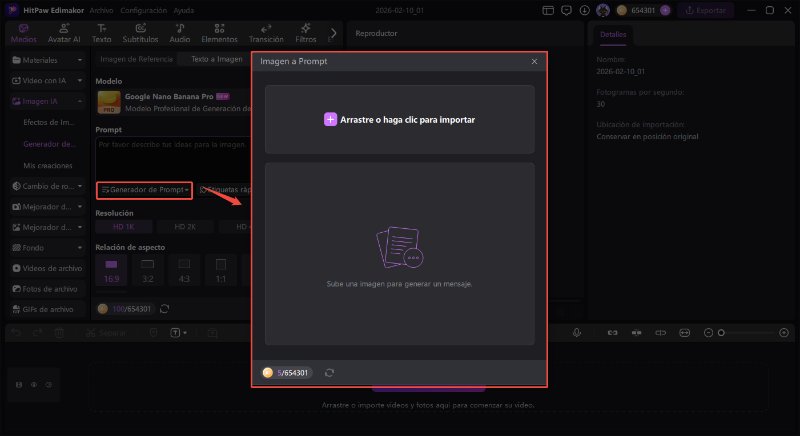This screenshot has height=436, width=800.
Task: Zoom out timeline with minus icon
Action: 708,332
